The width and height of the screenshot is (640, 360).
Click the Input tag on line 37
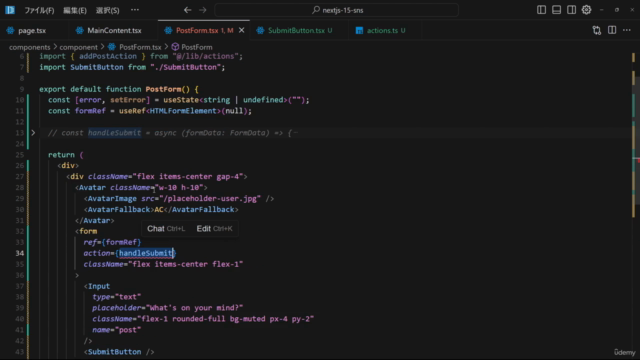pyautogui.click(x=99, y=286)
